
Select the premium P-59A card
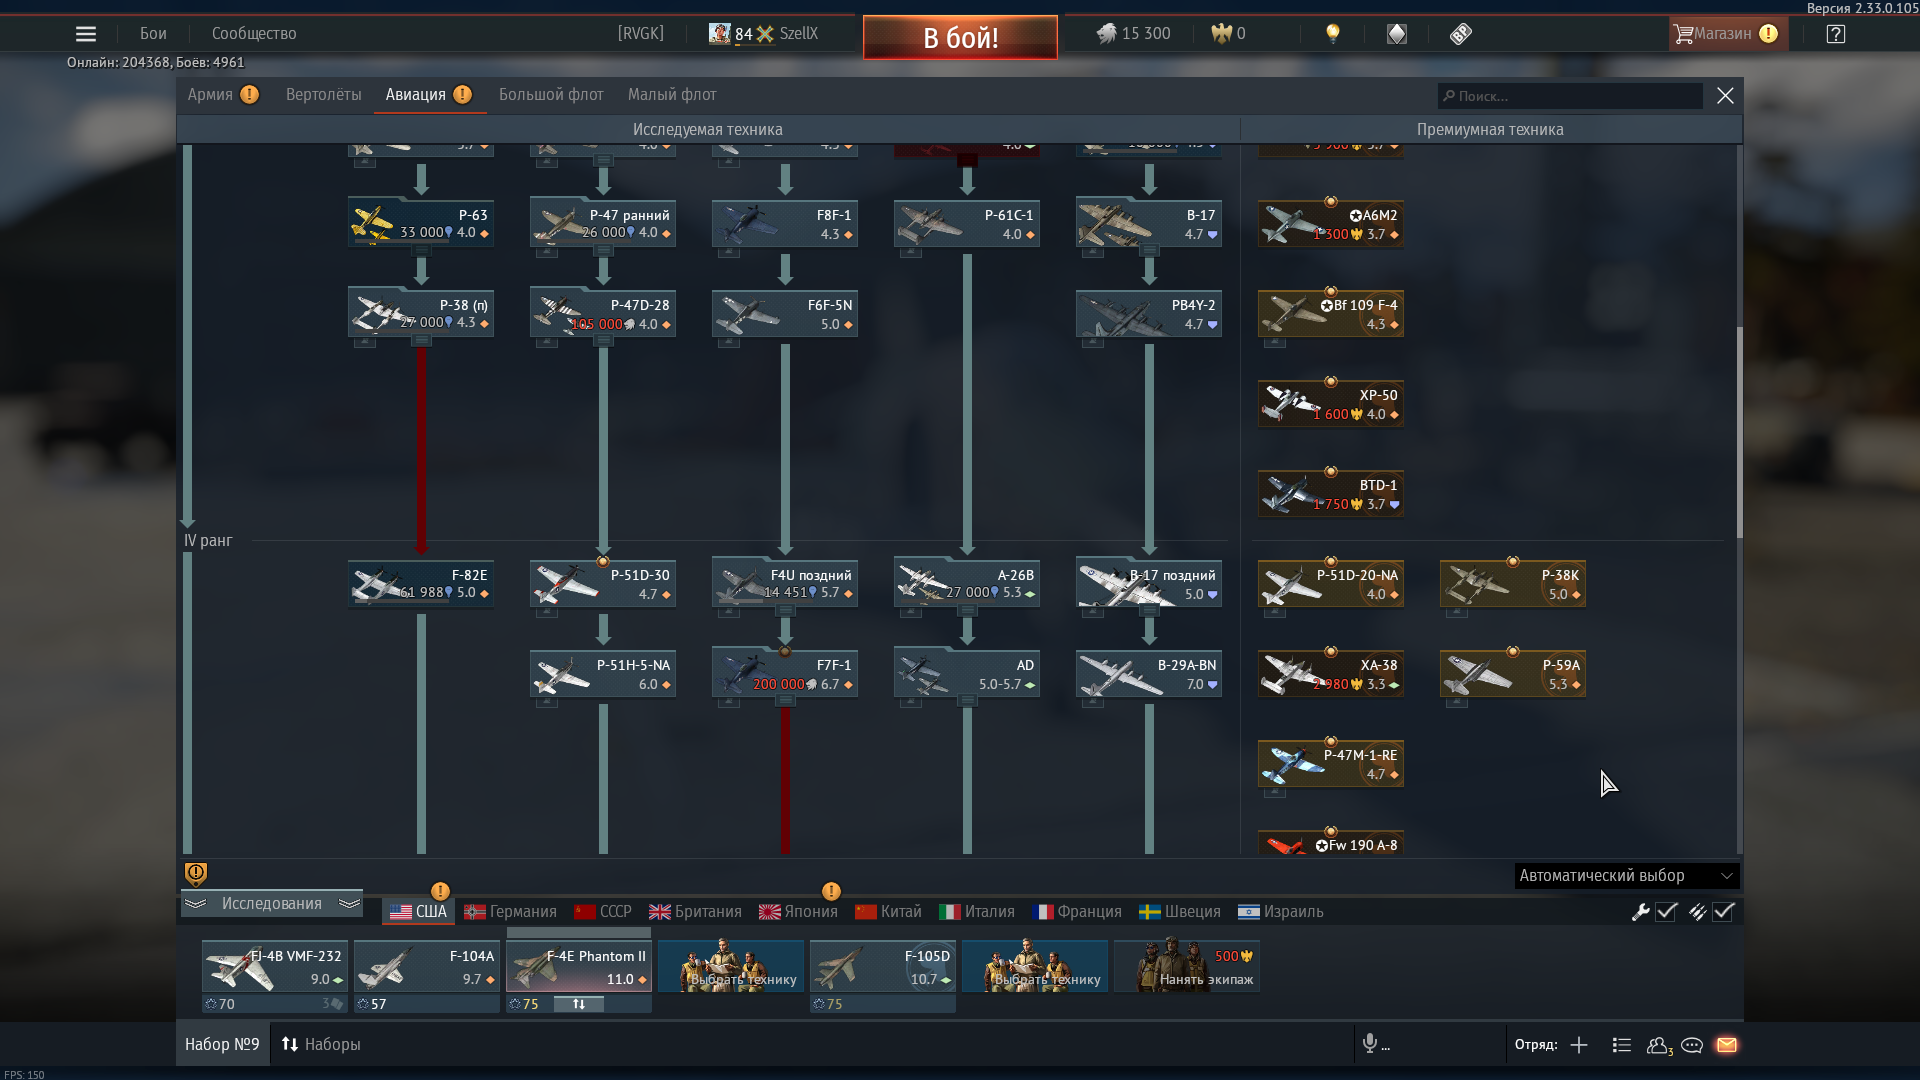pos(1513,672)
